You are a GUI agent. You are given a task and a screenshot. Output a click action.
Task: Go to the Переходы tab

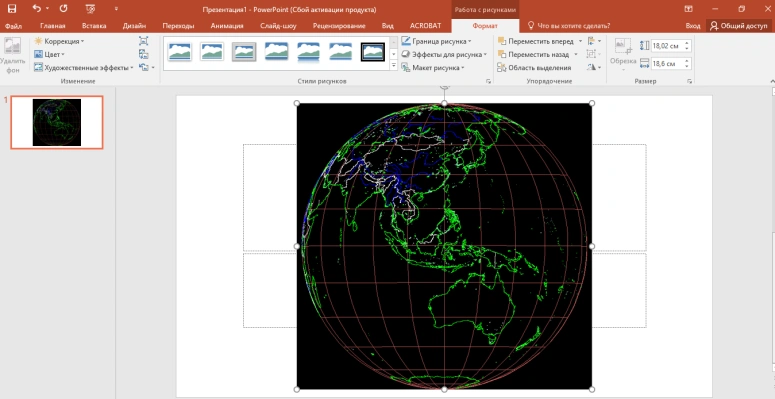(178, 26)
